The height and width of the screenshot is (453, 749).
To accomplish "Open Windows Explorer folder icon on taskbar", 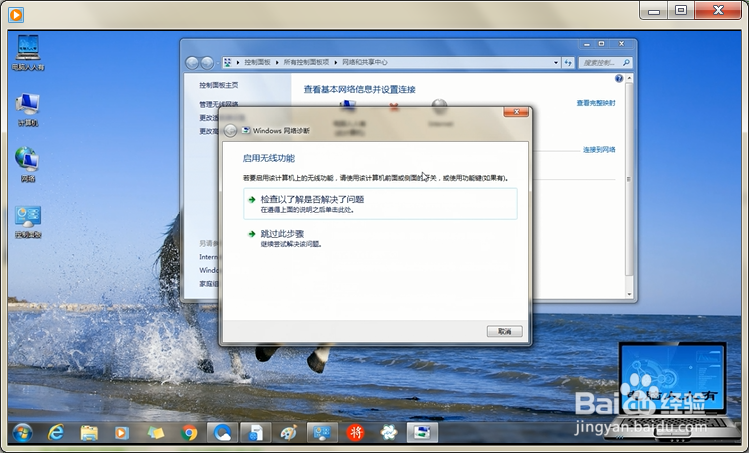I will click(89, 433).
